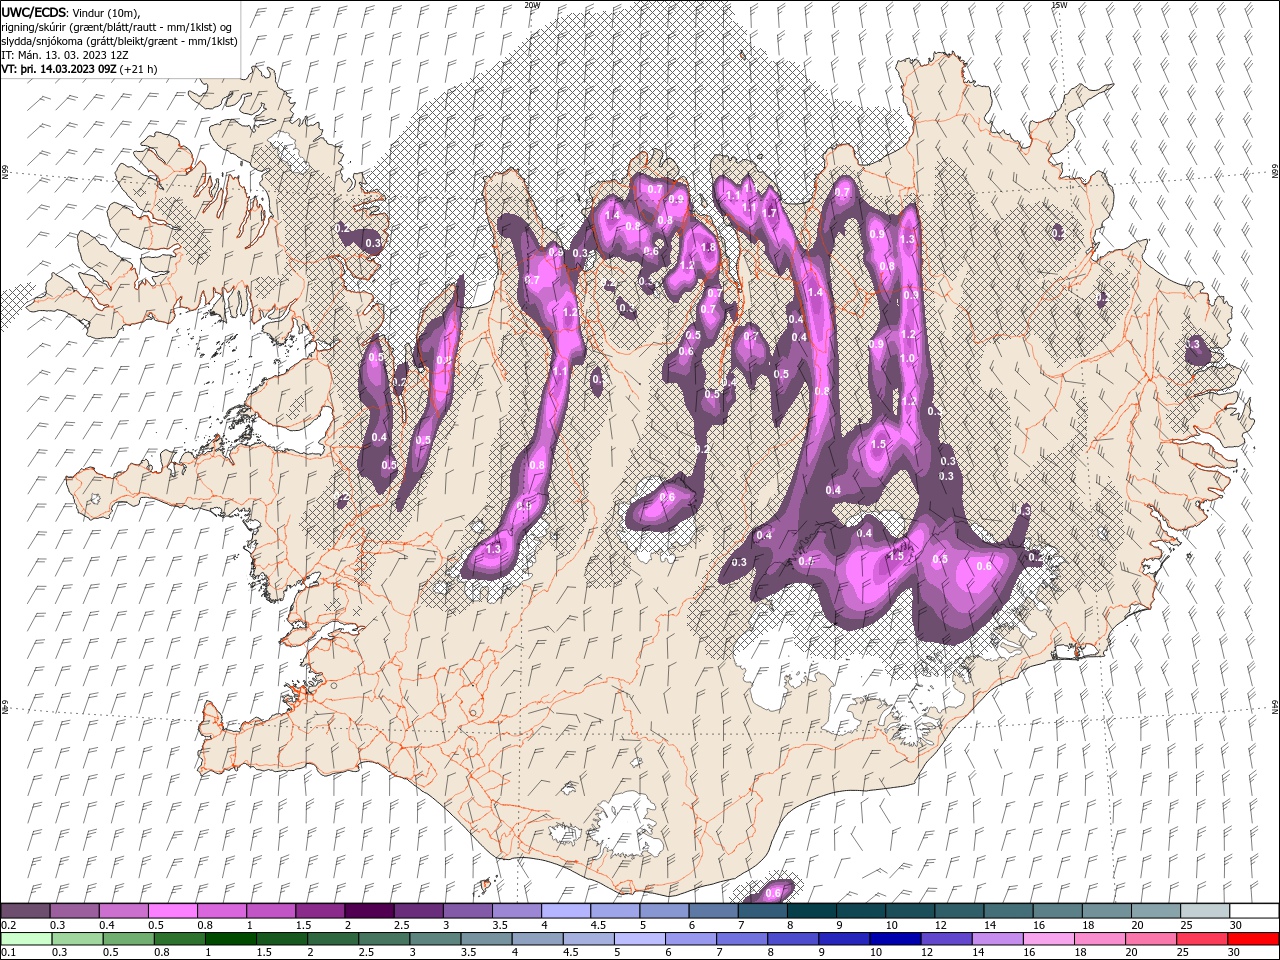
Task: Click the '(+21 h)' forecast offset text
Action: click(x=138, y=69)
